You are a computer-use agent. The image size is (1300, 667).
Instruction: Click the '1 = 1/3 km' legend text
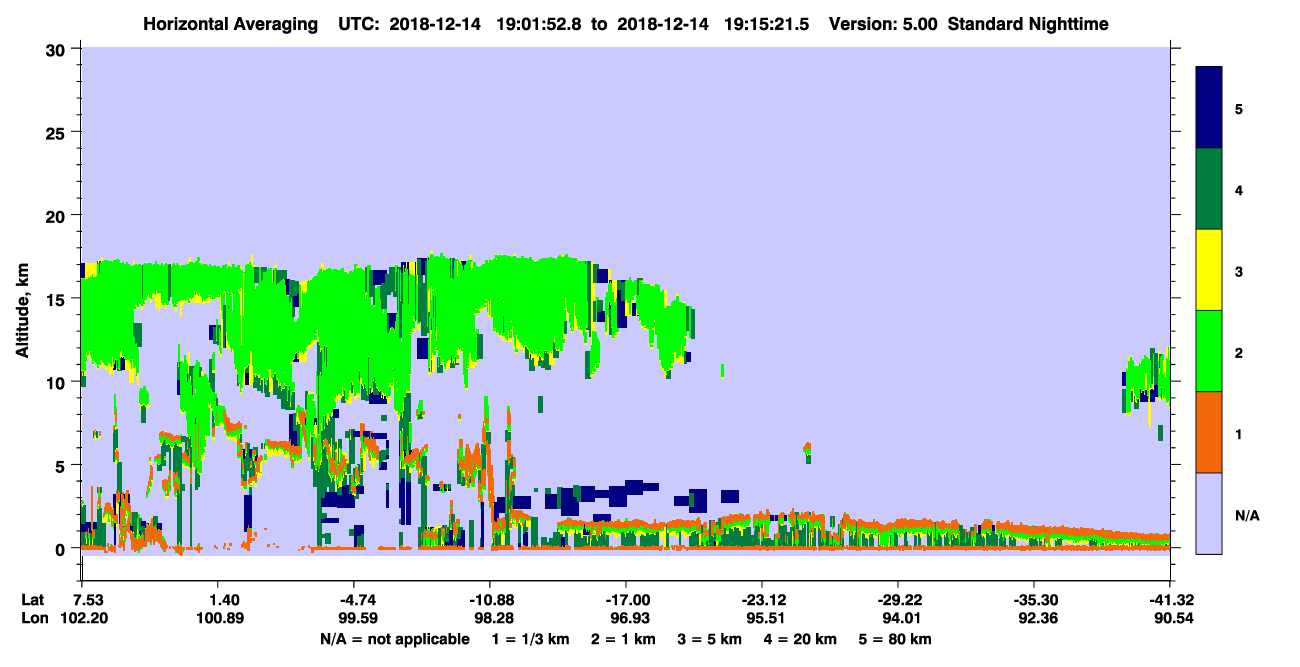(x=532, y=639)
